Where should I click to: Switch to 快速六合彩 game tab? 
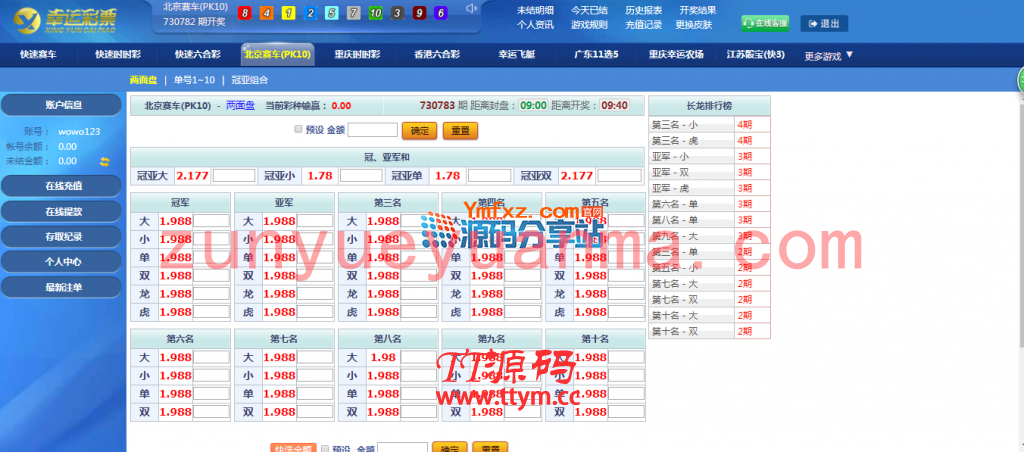[198, 55]
